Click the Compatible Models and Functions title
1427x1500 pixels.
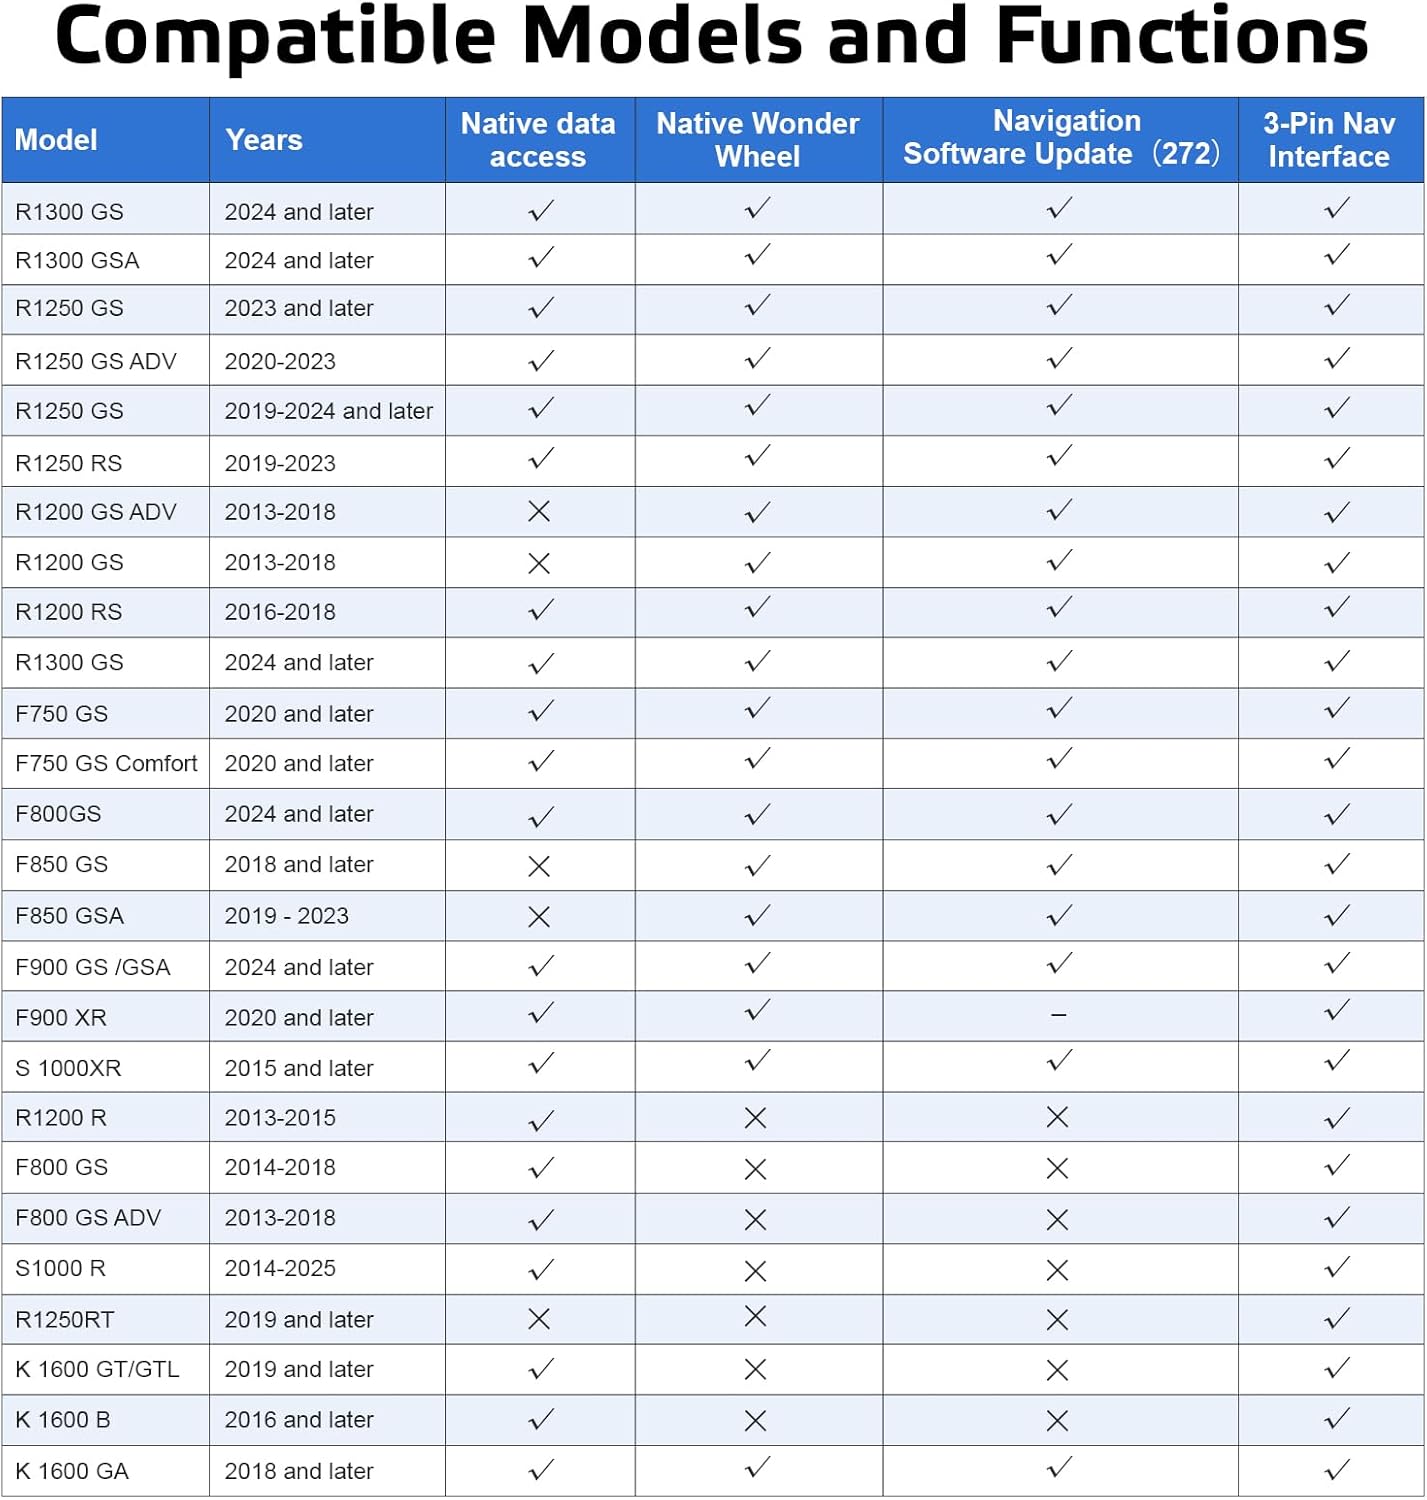[712, 38]
